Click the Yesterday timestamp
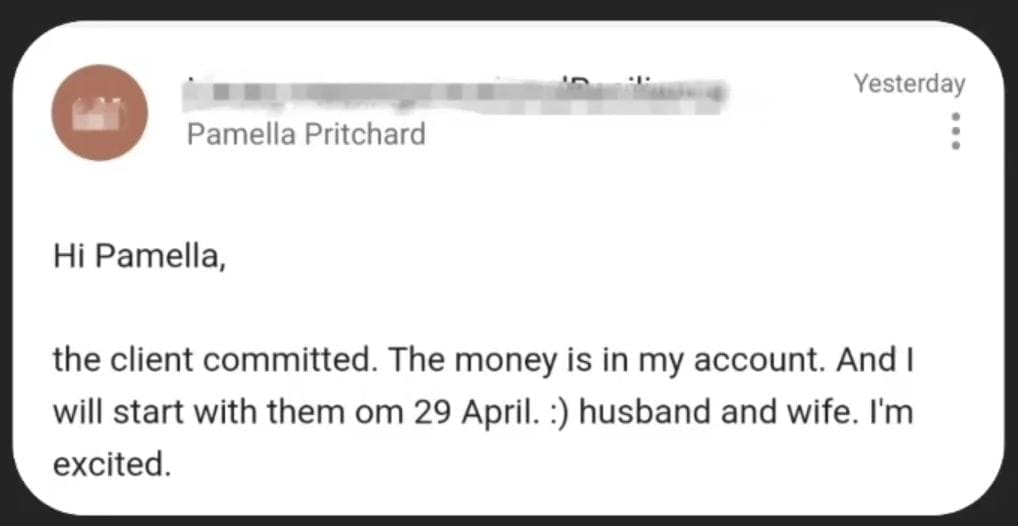1018x526 pixels. [909, 84]
